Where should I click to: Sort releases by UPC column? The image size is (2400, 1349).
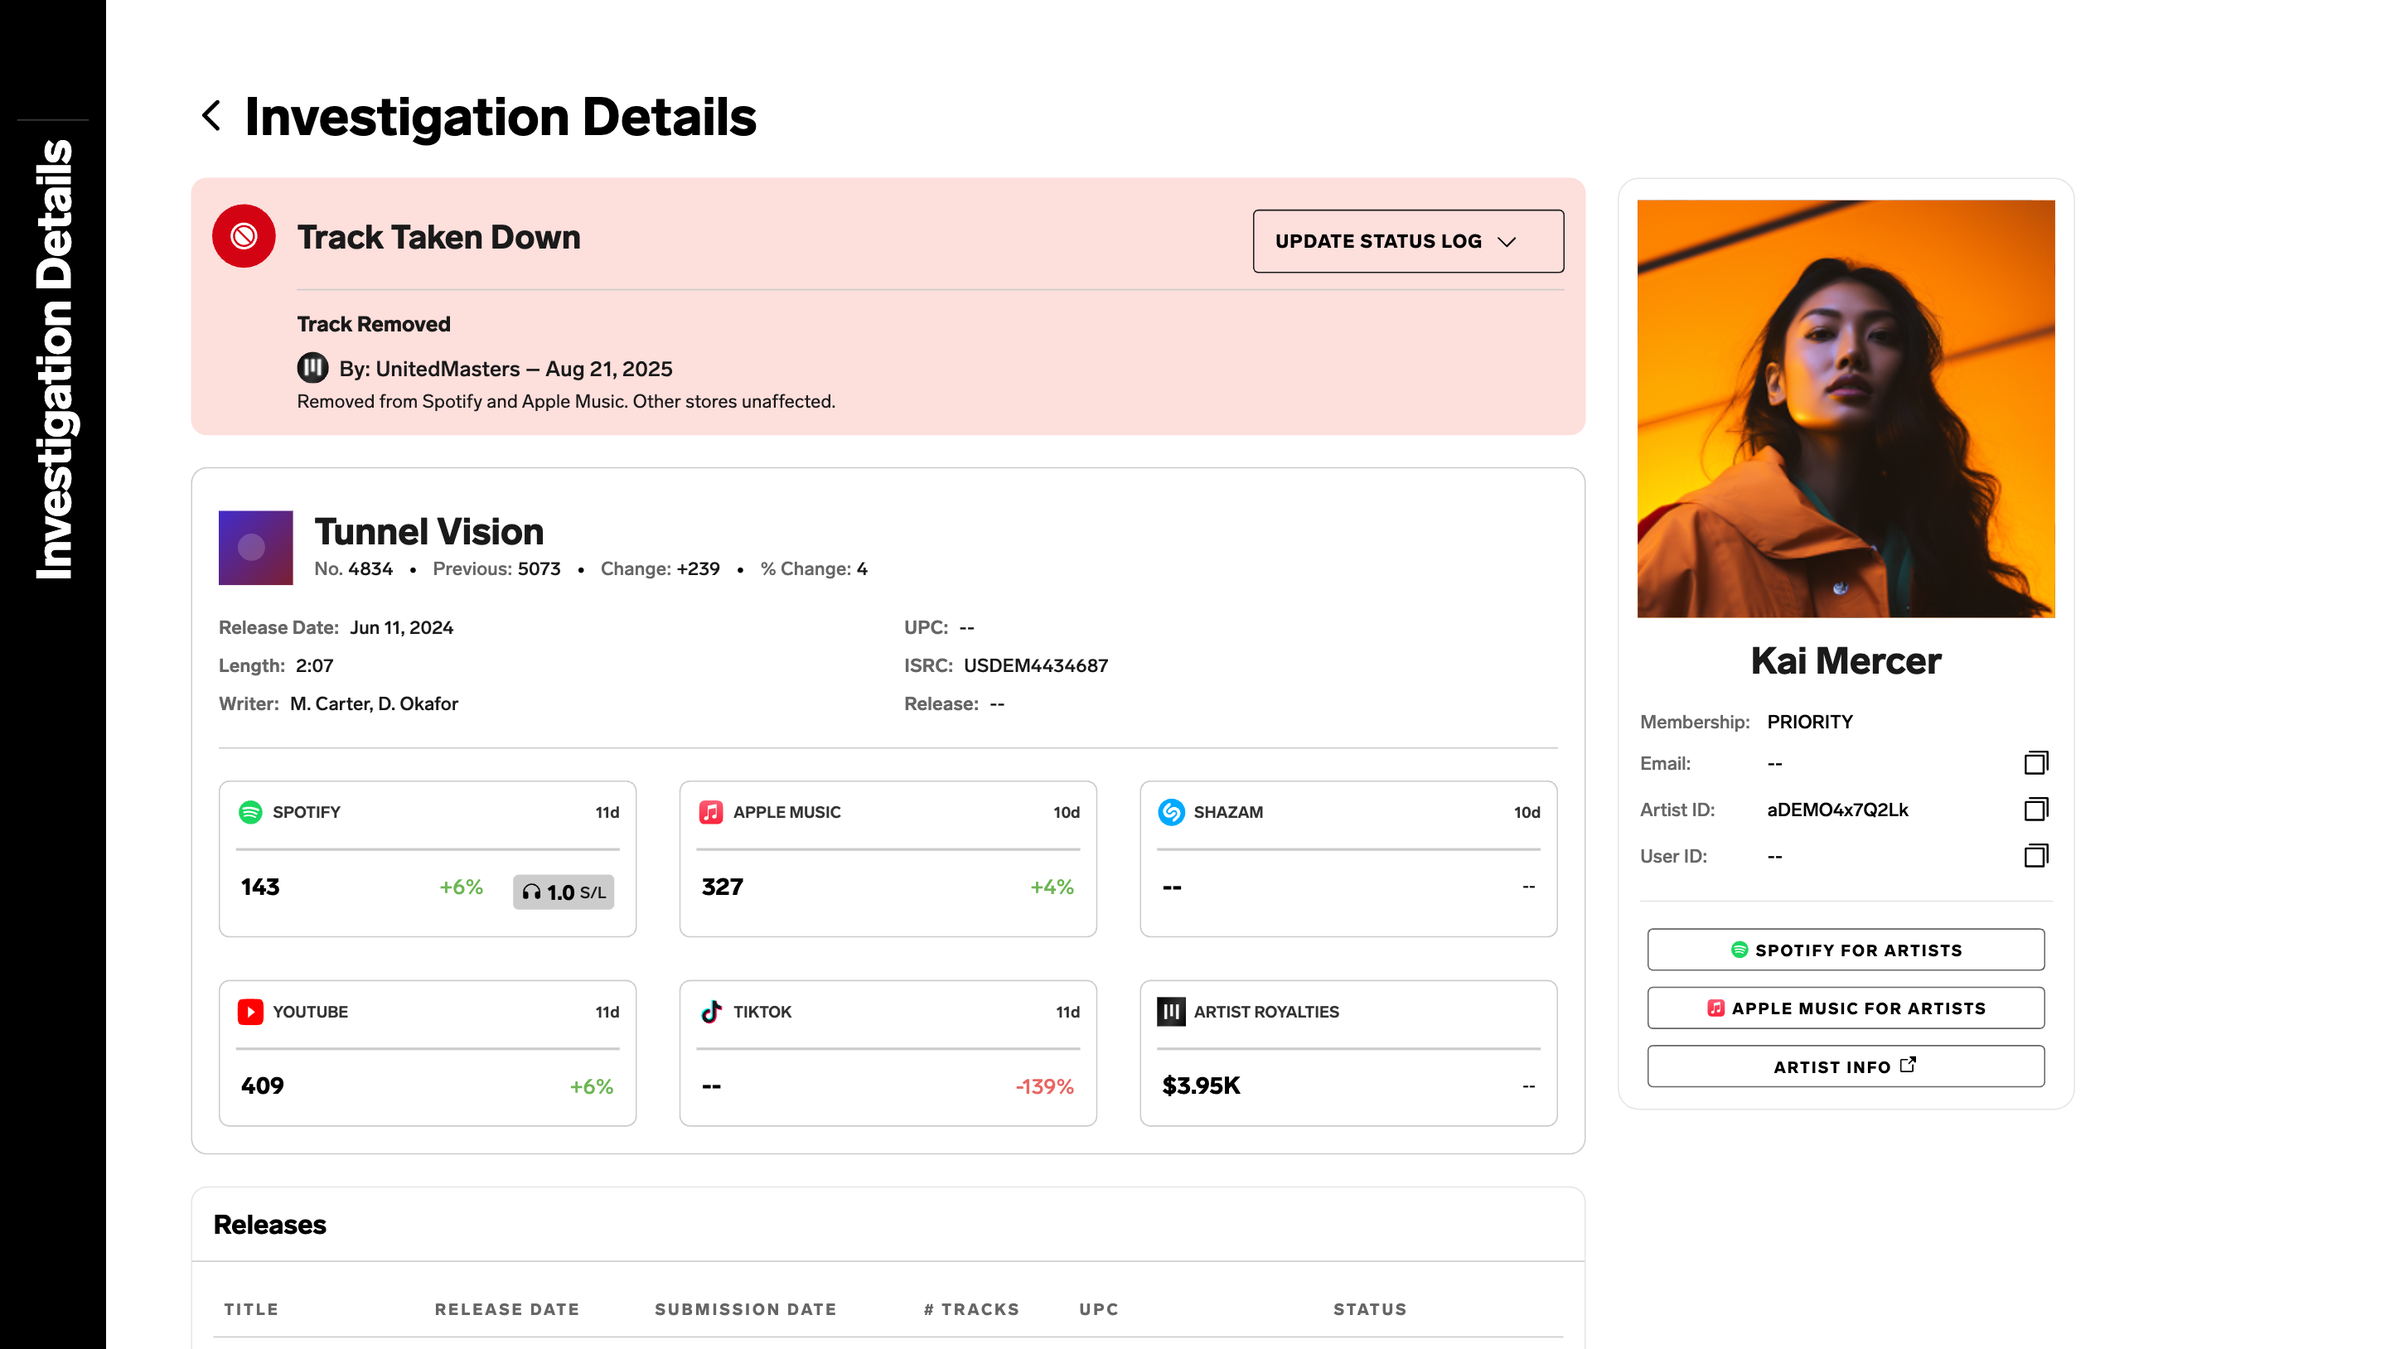coord(1099,1309)
